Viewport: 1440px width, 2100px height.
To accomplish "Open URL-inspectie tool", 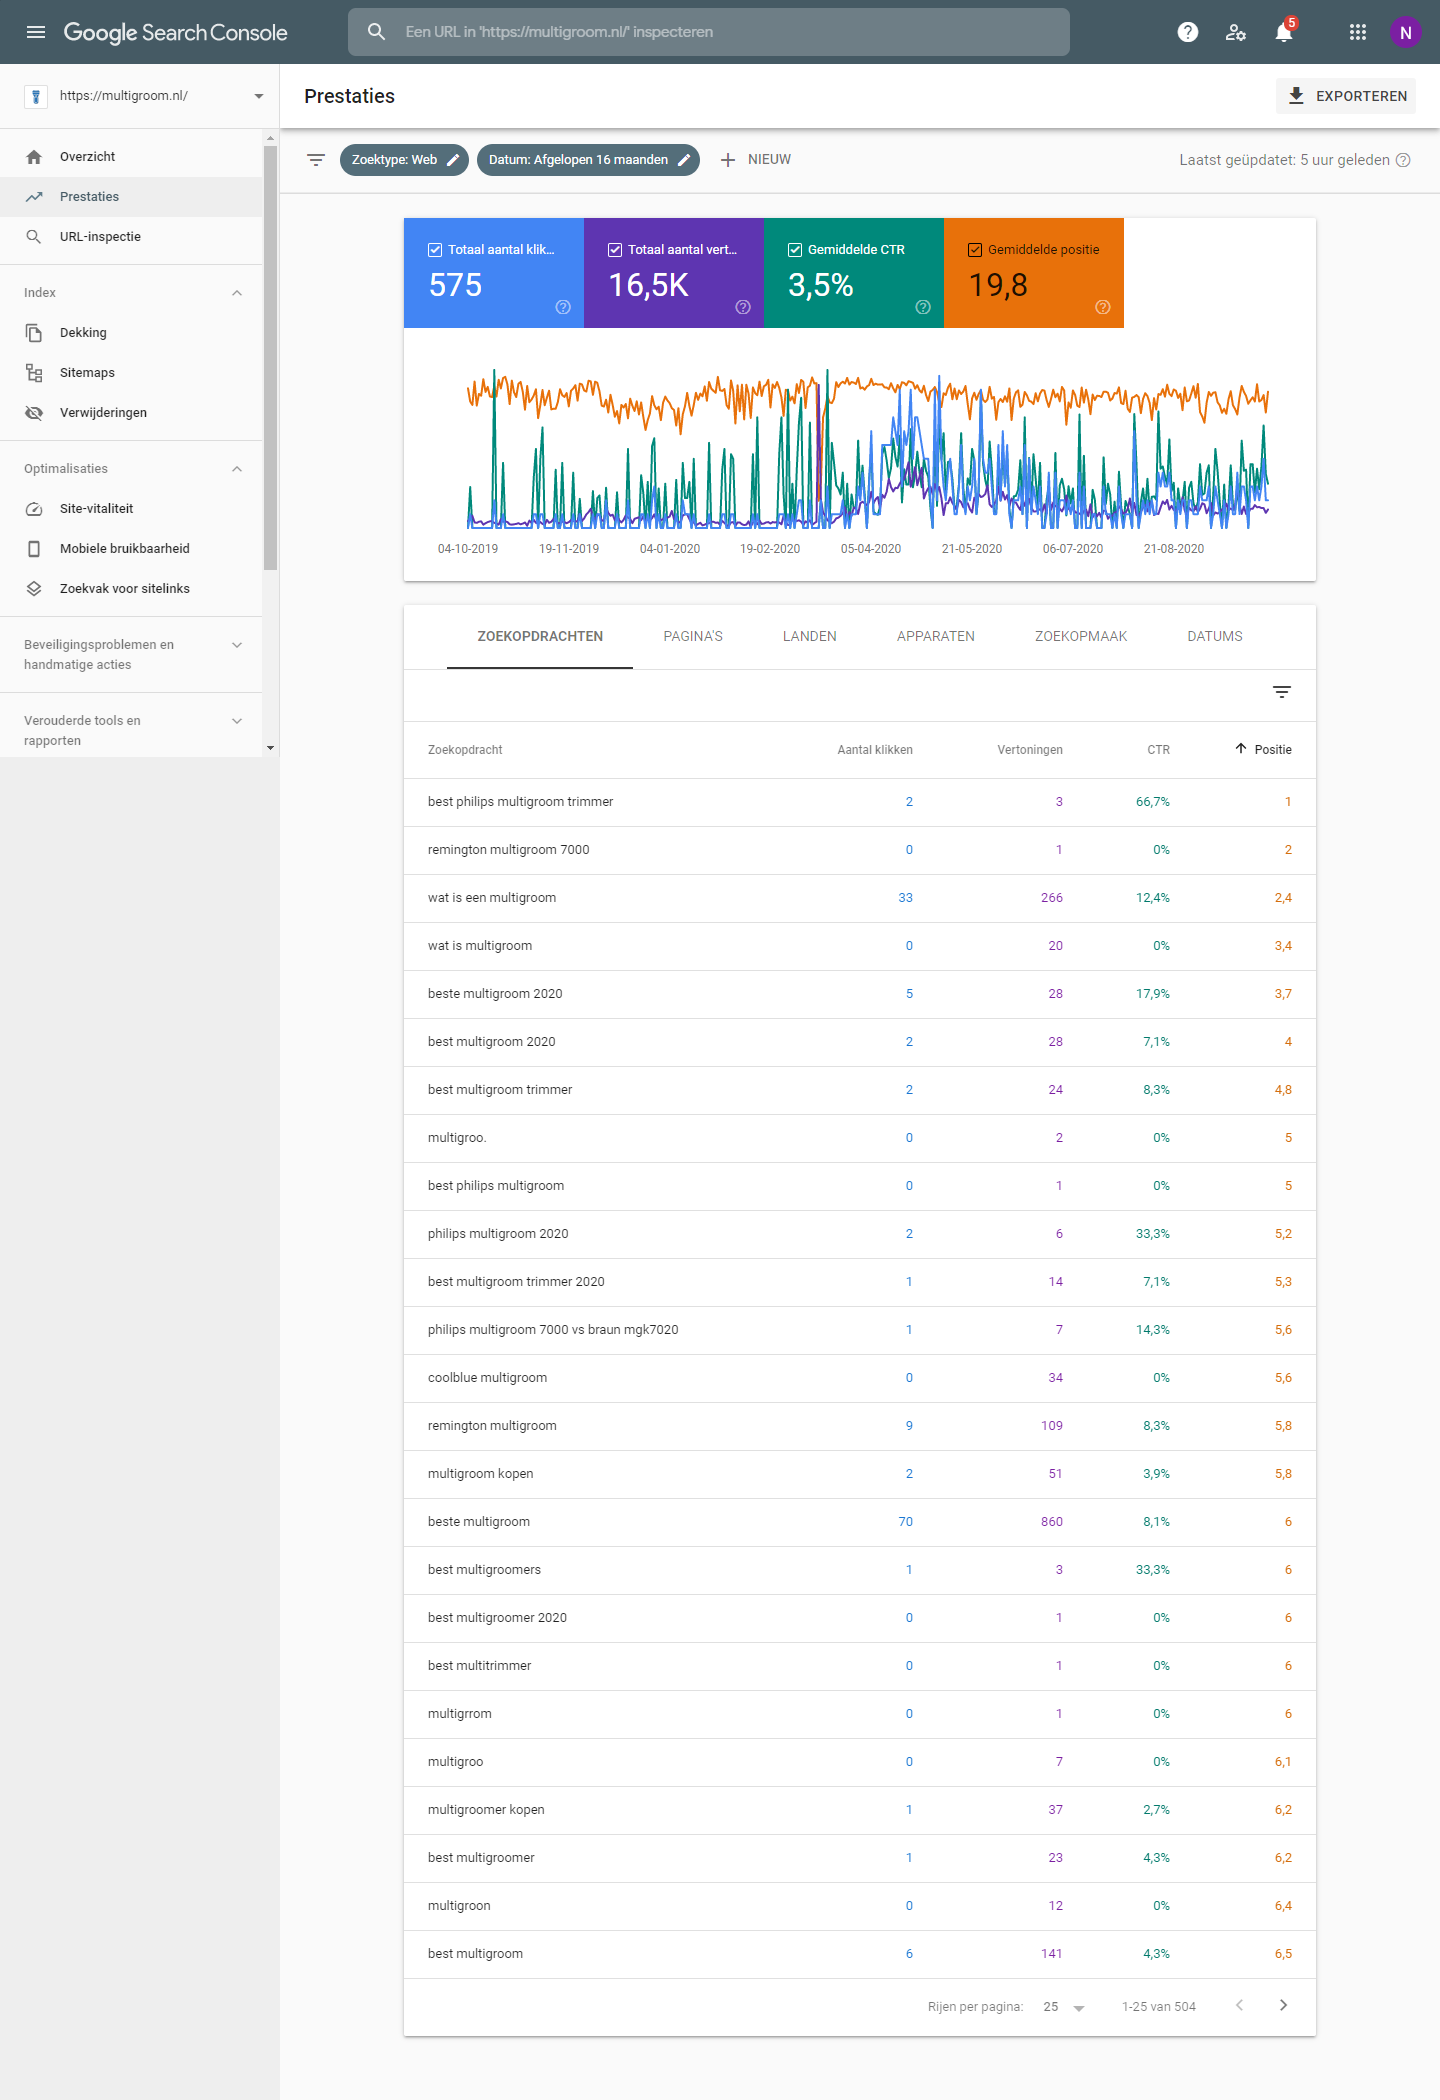I will click(131, 237).
